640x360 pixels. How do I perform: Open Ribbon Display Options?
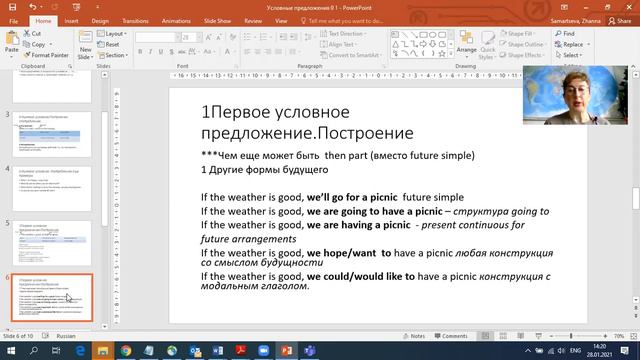[564, 7]
